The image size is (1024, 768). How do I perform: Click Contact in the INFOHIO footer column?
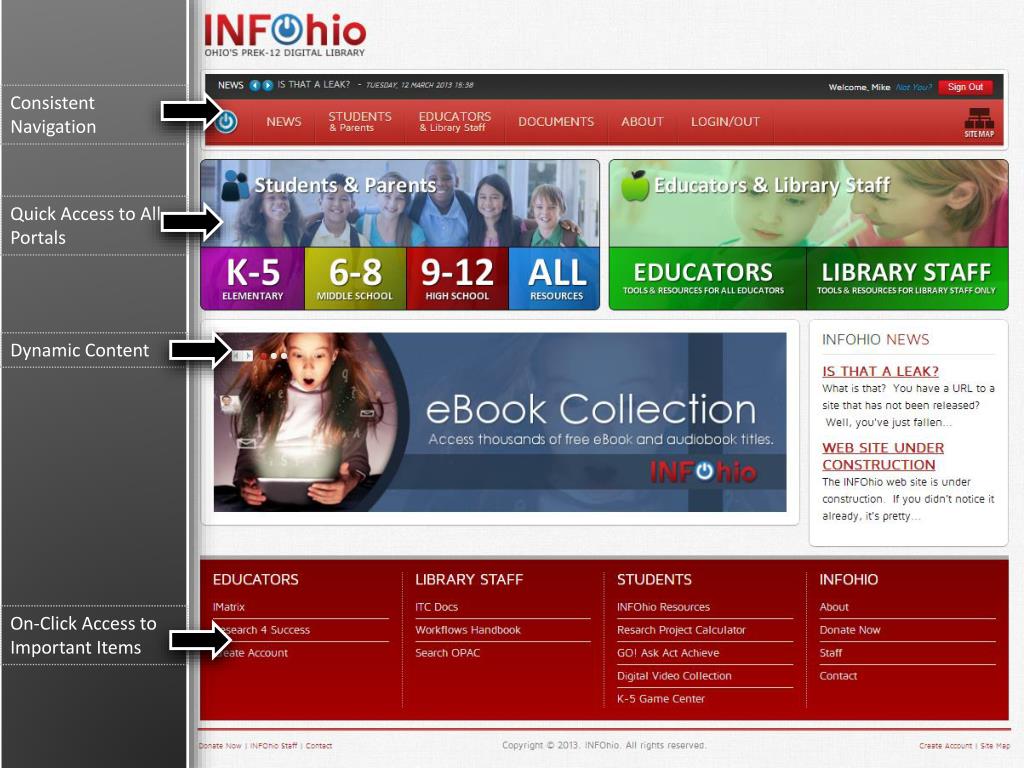(x=838, y=675)
